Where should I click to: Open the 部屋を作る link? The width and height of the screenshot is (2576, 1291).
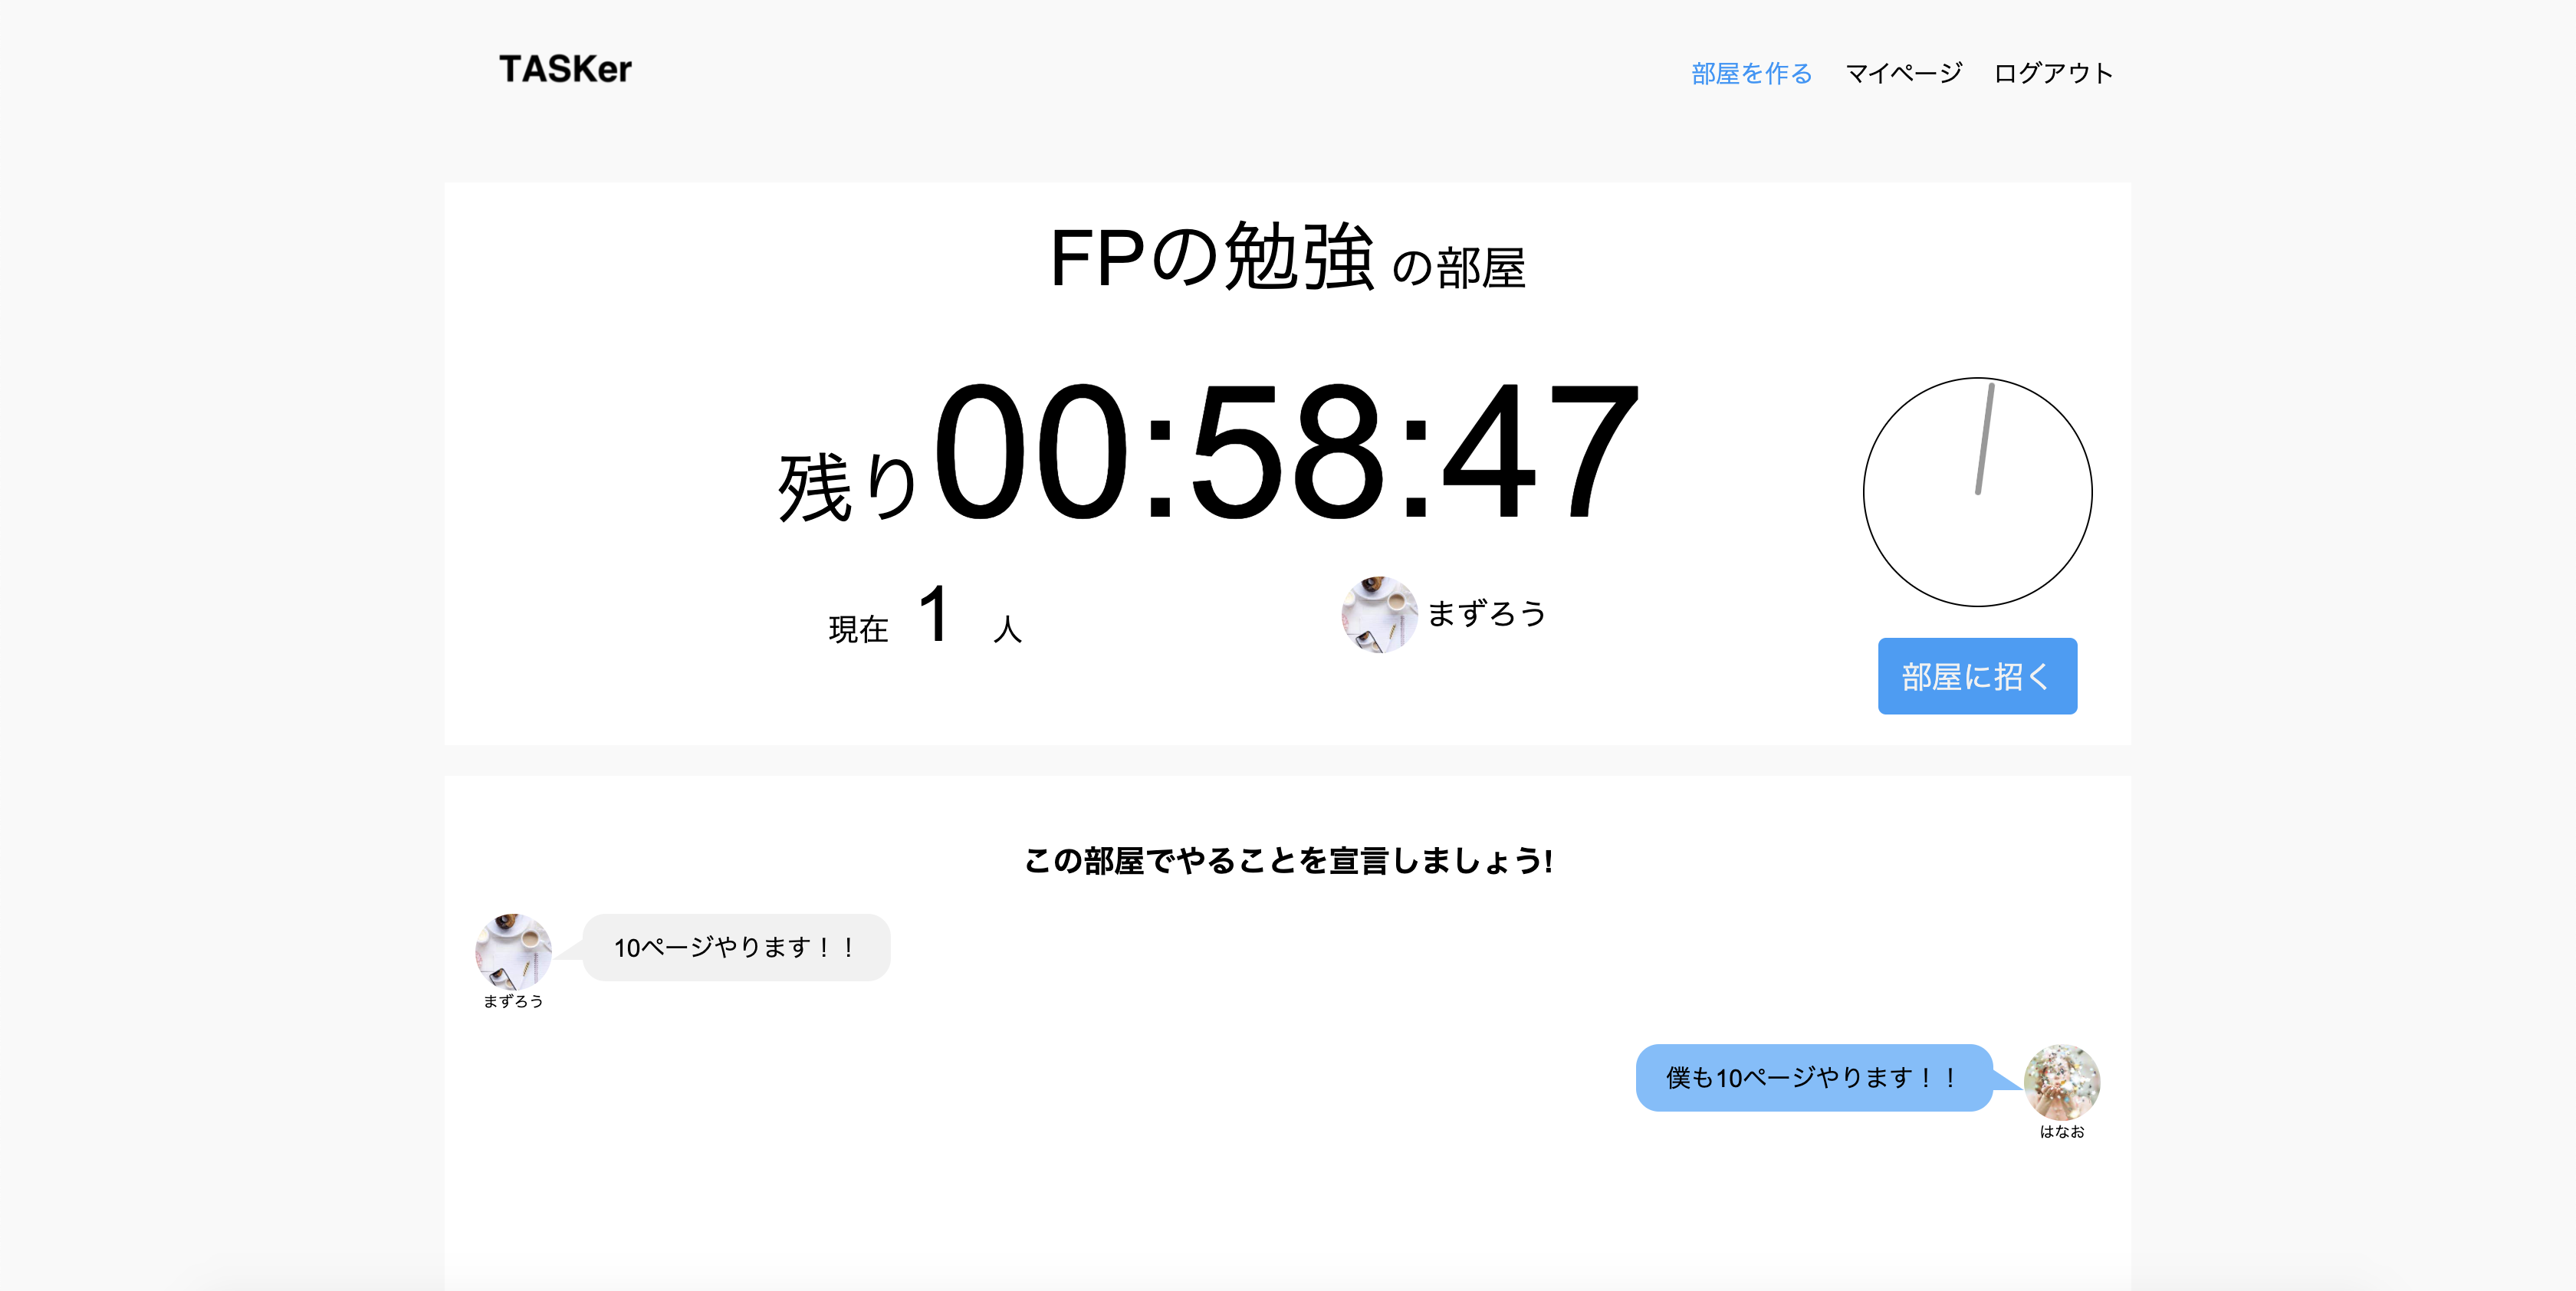pos(1751,73)
